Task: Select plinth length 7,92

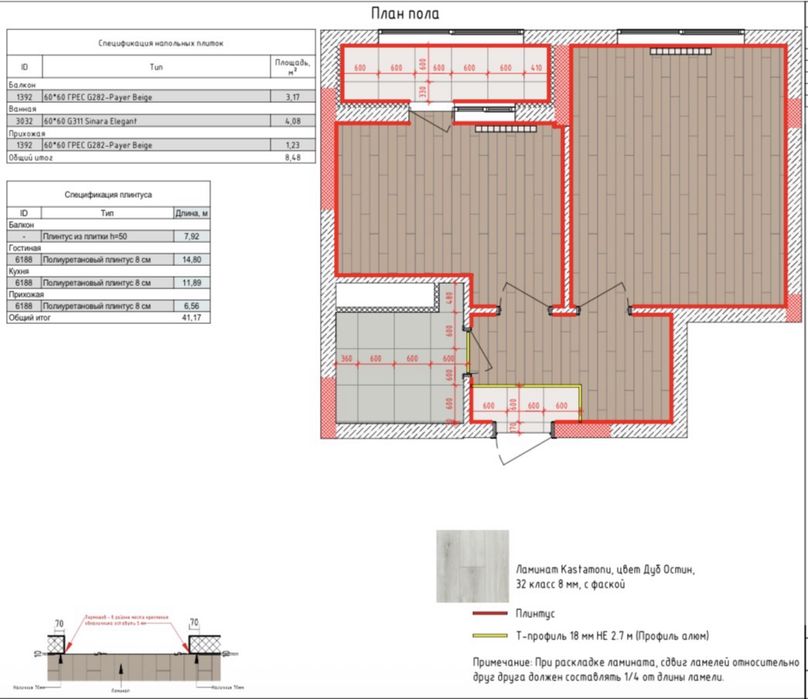Action: [191, 236]
